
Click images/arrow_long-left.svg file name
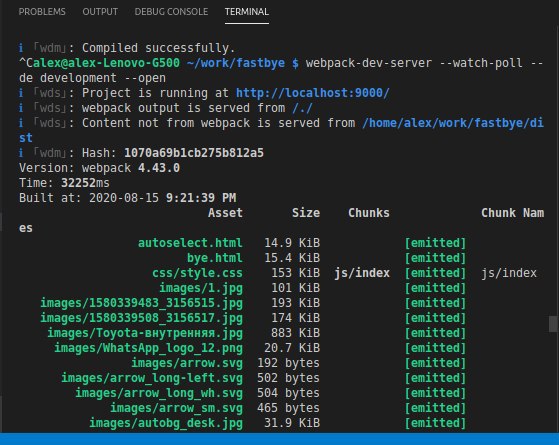pyautogui.click(x=152, y=378)
